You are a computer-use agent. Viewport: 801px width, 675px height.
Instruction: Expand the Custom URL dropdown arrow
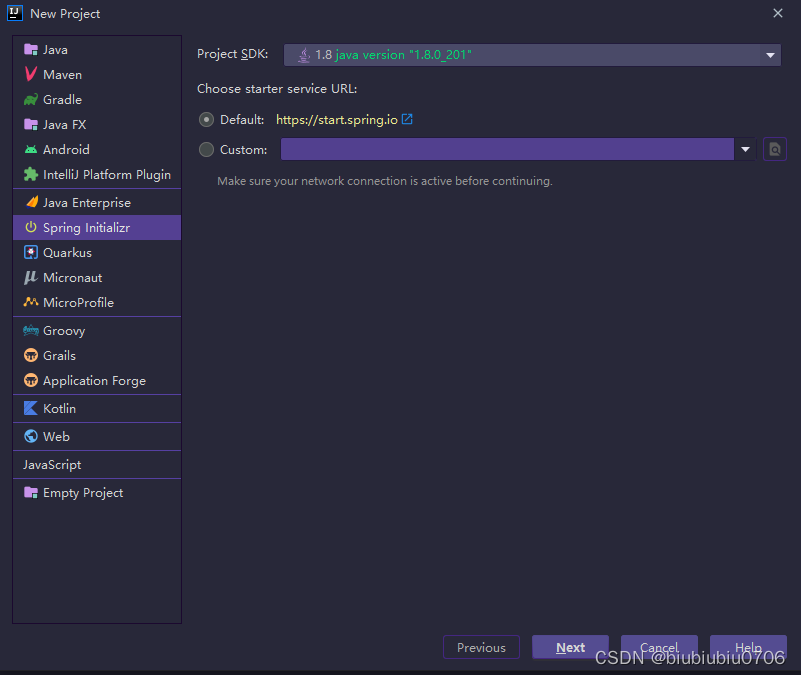click(746, 148)
